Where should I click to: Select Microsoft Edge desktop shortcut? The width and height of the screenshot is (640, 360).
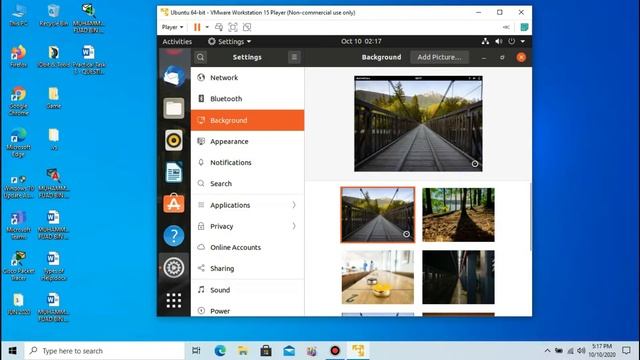pos(18,142)
